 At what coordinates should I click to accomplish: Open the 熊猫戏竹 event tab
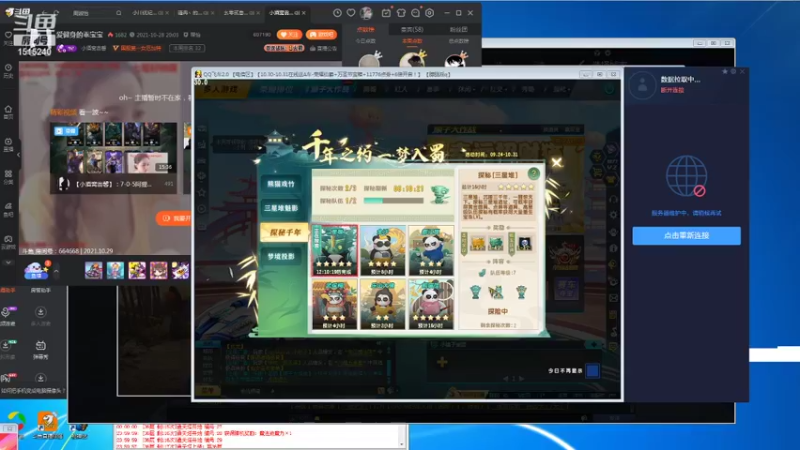pyautogui.click(x=282, y=184)
